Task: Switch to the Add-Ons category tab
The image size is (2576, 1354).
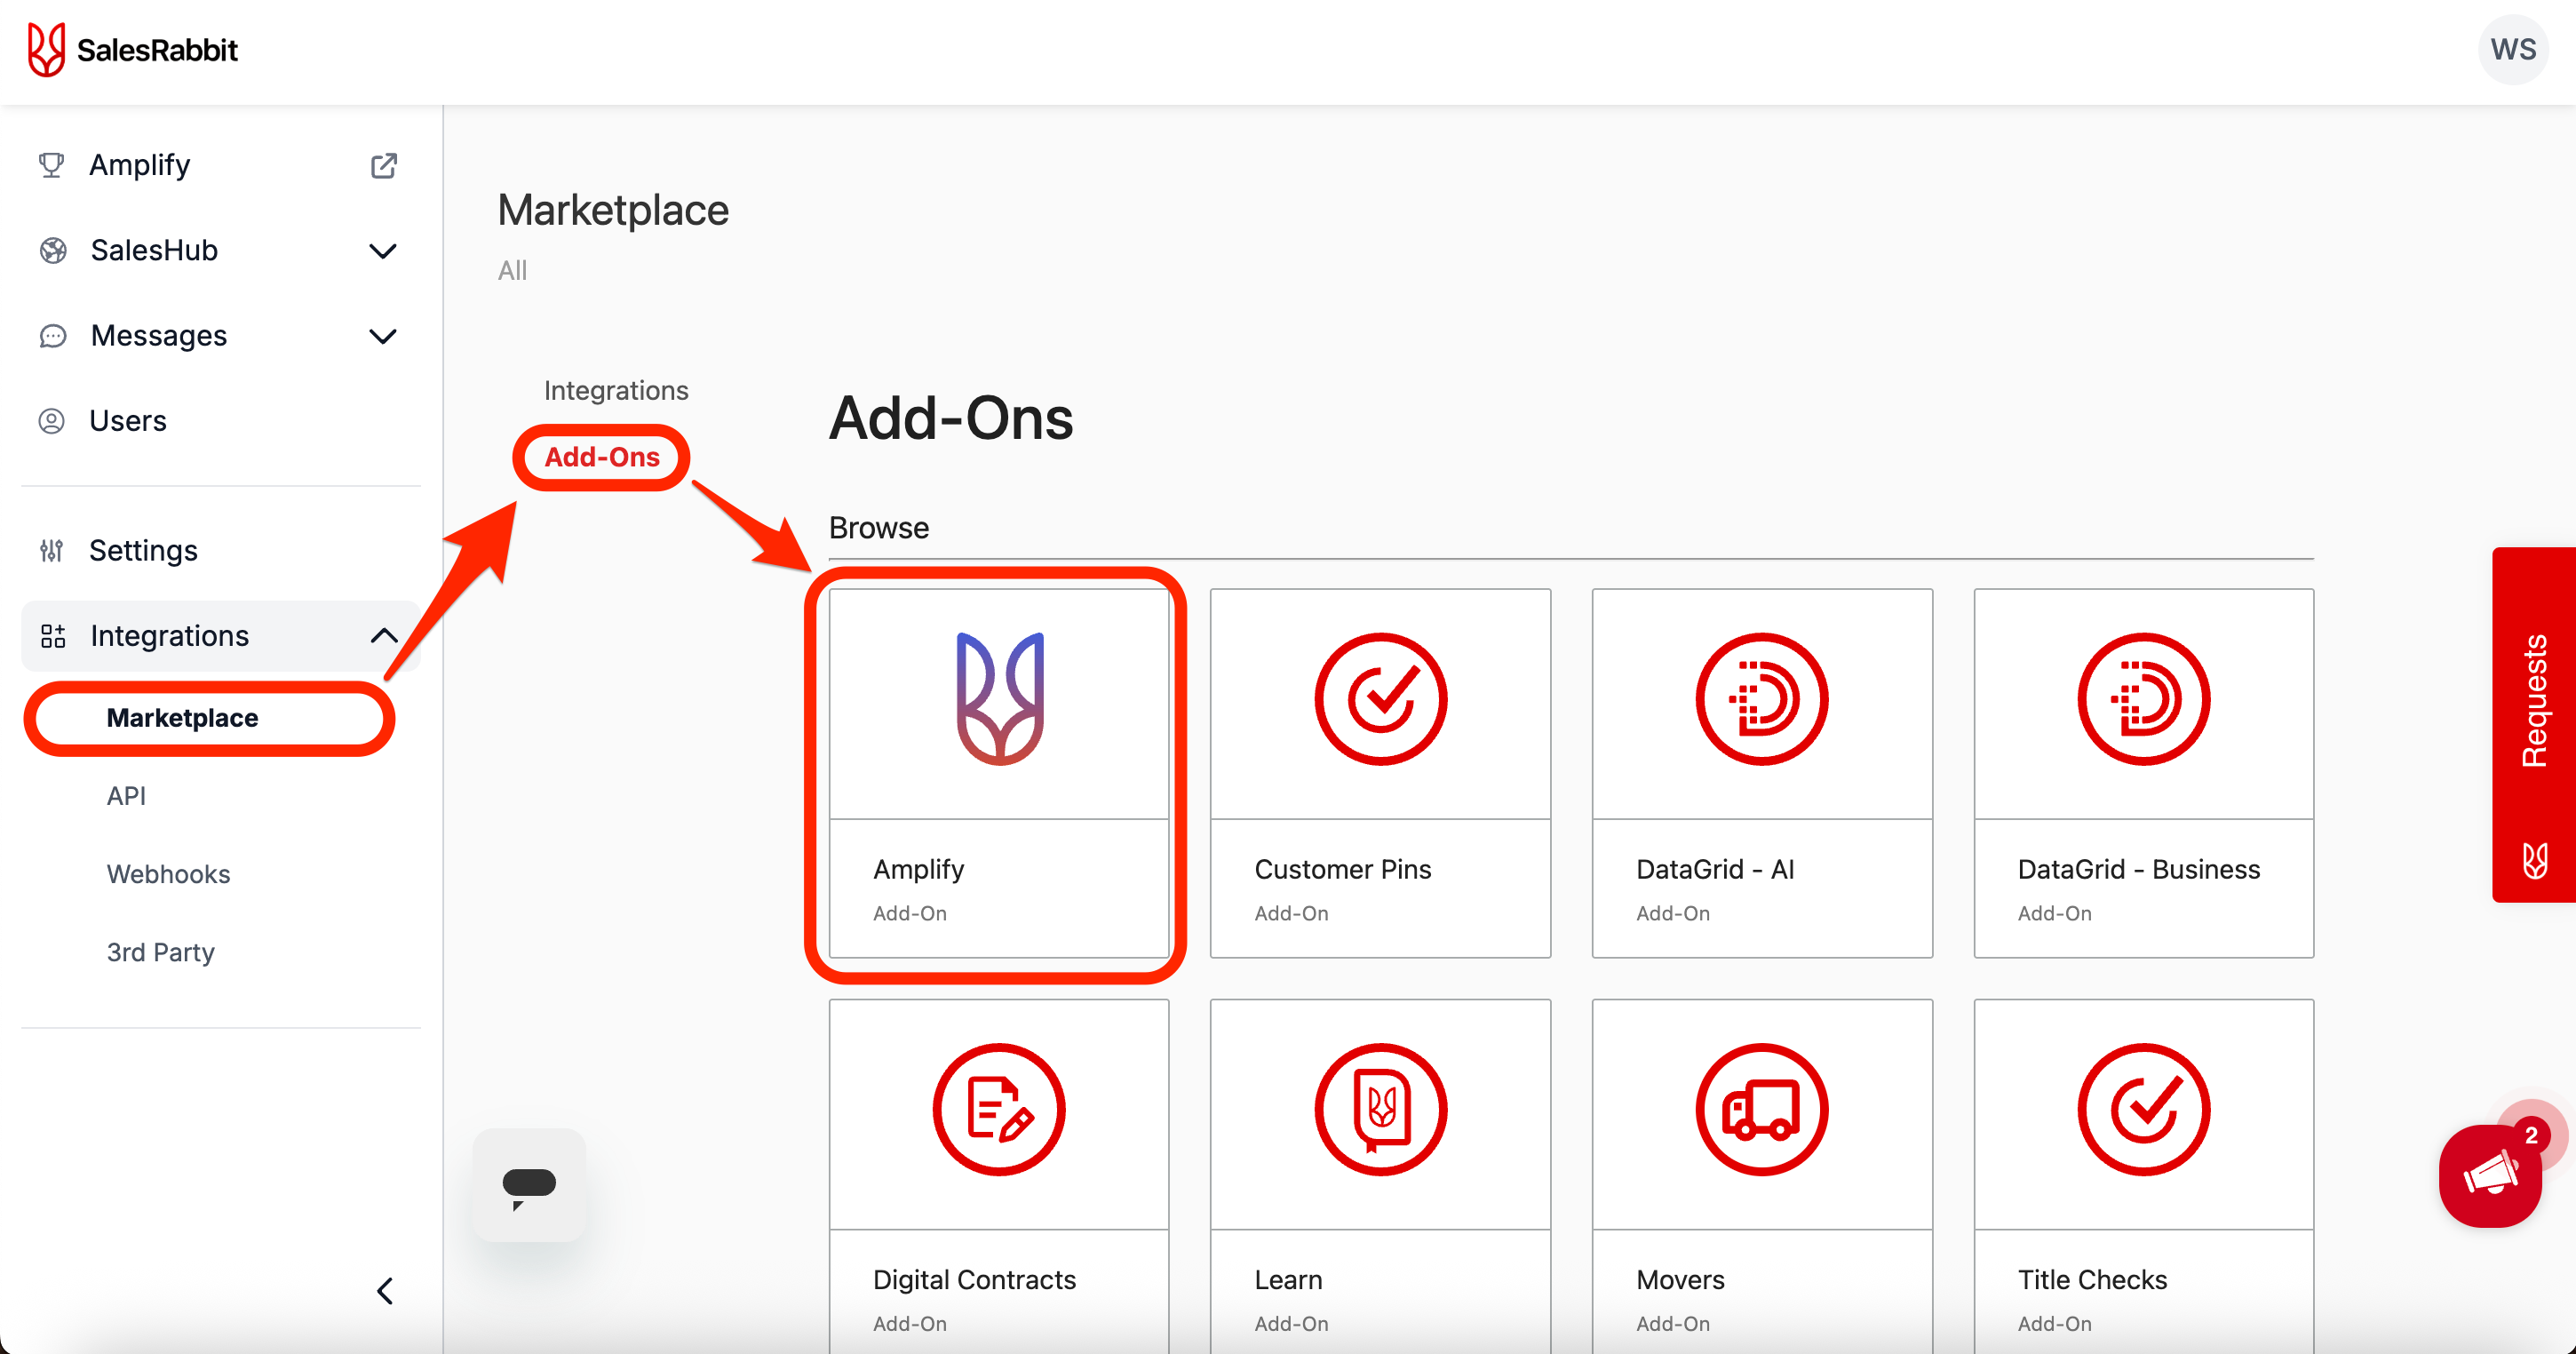Action: pyautogui.click(x=602, y=457)
